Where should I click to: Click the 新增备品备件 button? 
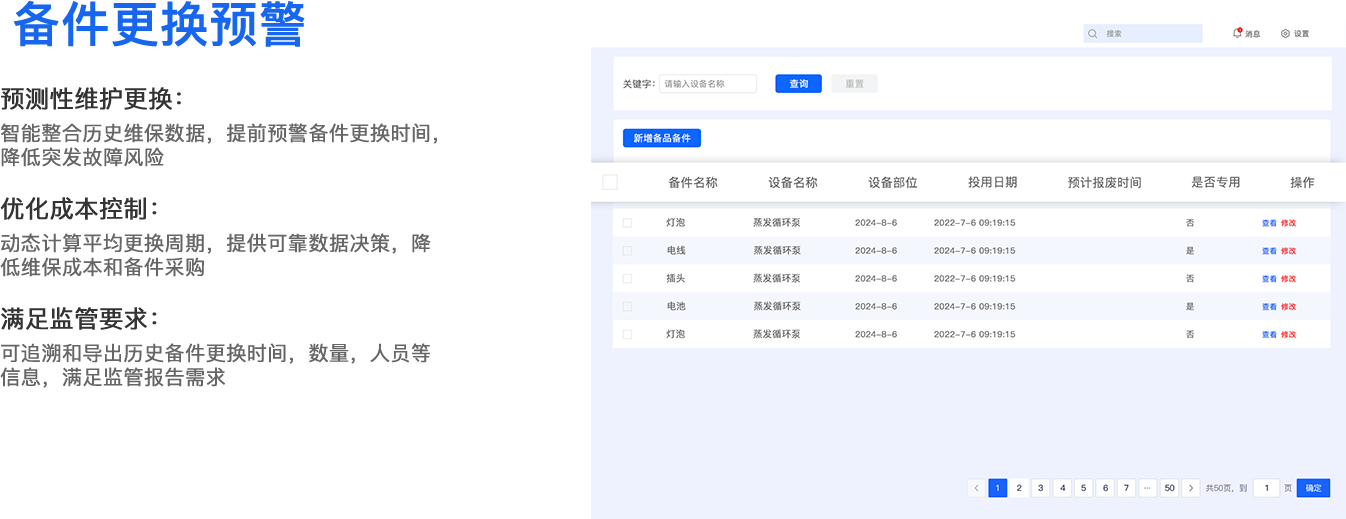661,139
